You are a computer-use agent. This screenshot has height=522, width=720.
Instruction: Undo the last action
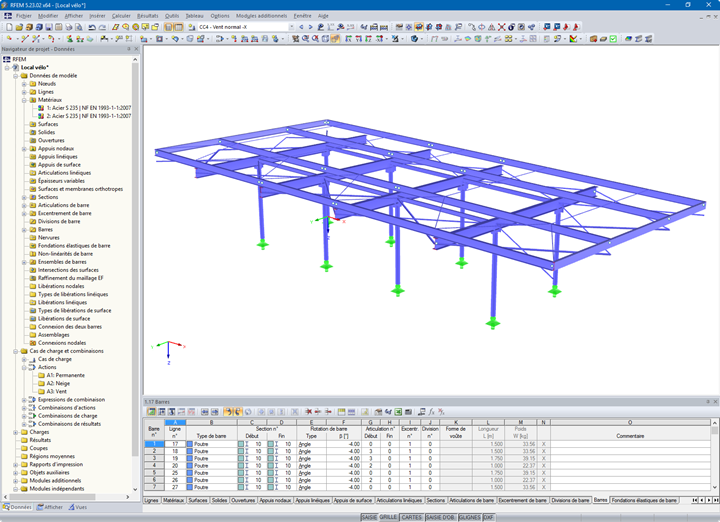point(92,27)
